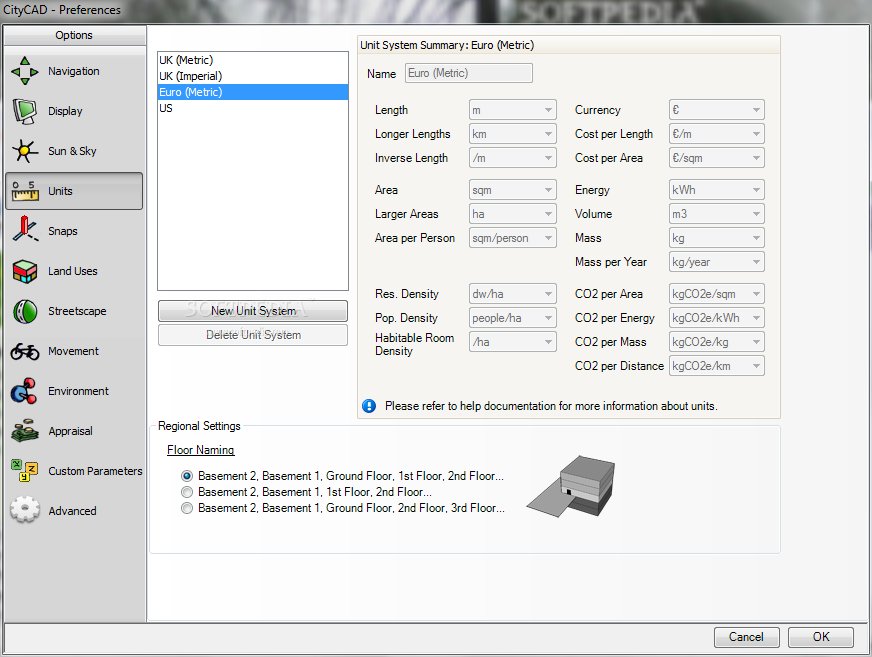Click the unit system Name field
The height and width of the screenshot is (657, 872).
click(468, 73)
